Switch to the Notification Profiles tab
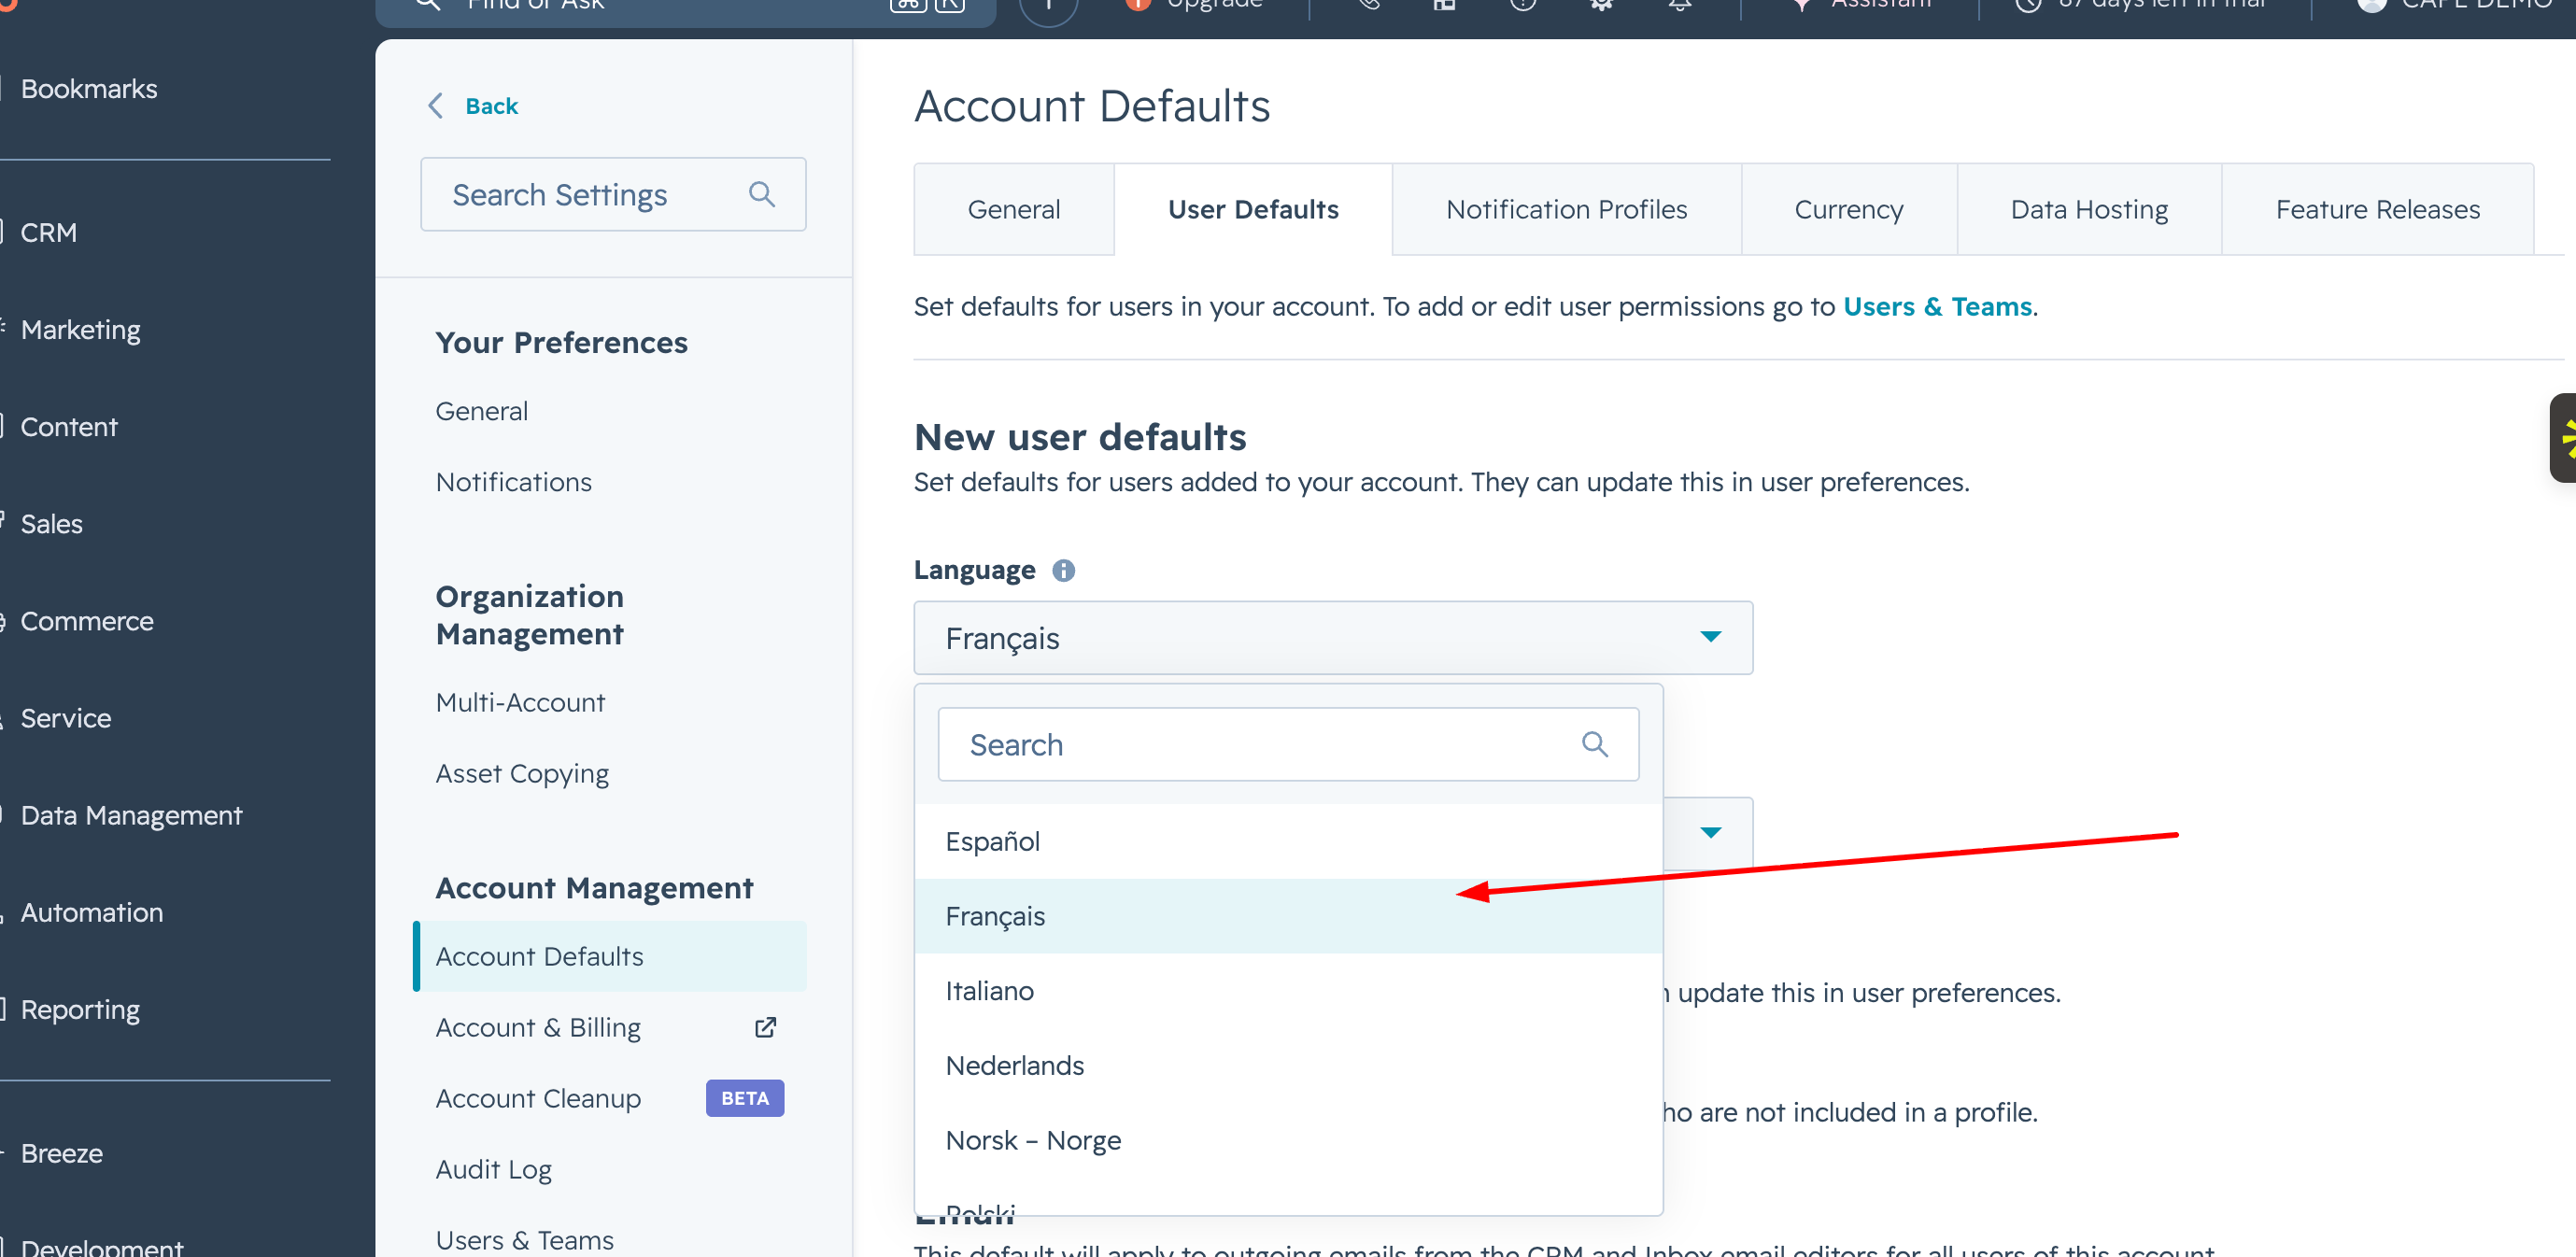The image size is (2576, 1257). [x=1565, y=209]
